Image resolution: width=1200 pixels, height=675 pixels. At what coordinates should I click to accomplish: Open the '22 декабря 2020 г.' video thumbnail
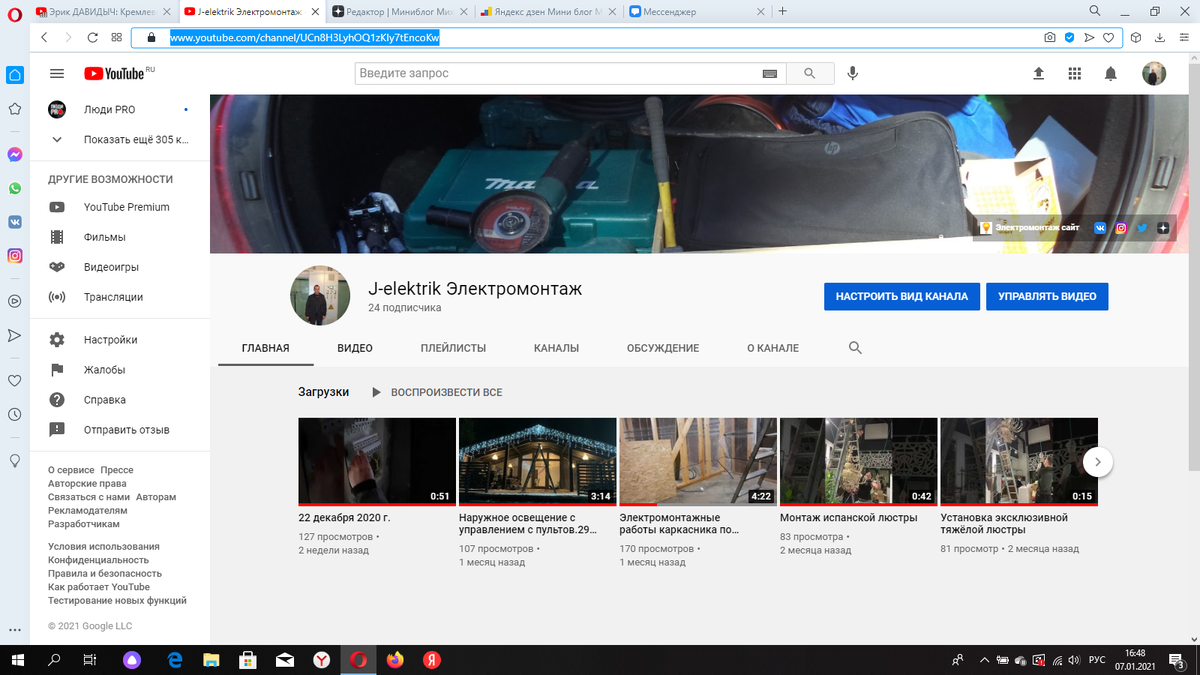pos(377,461)
